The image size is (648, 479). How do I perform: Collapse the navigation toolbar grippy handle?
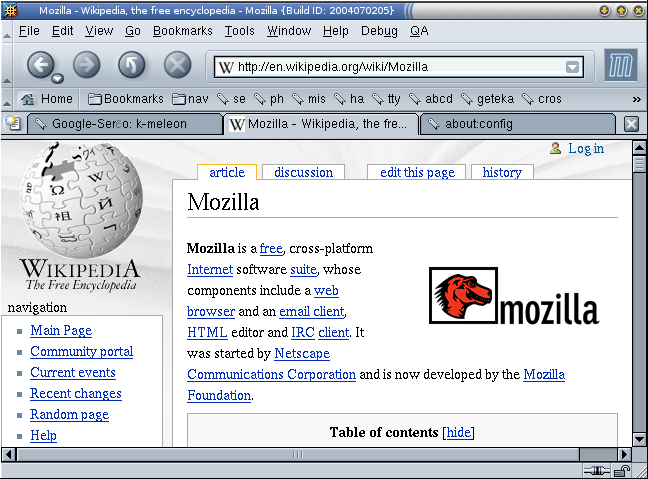click(x=7, y=65)
